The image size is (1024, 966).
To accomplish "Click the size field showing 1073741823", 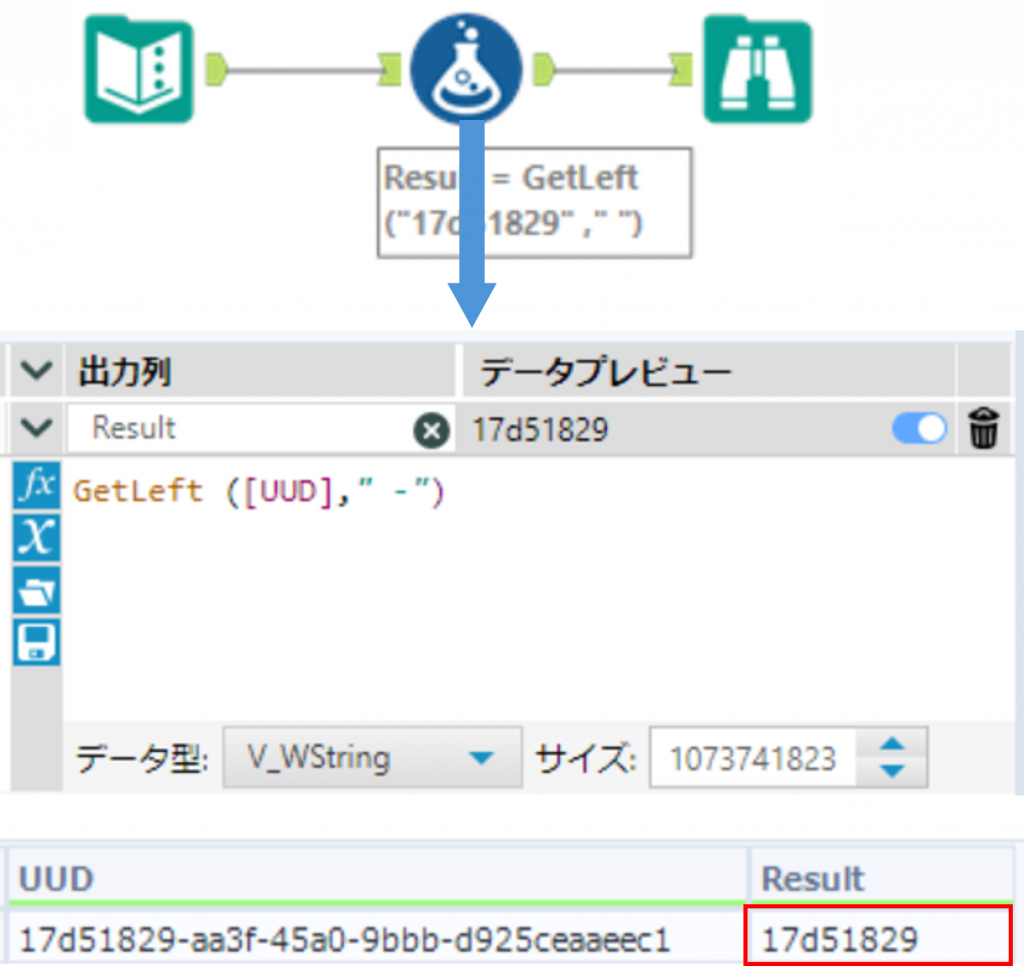I will point(752,758).
